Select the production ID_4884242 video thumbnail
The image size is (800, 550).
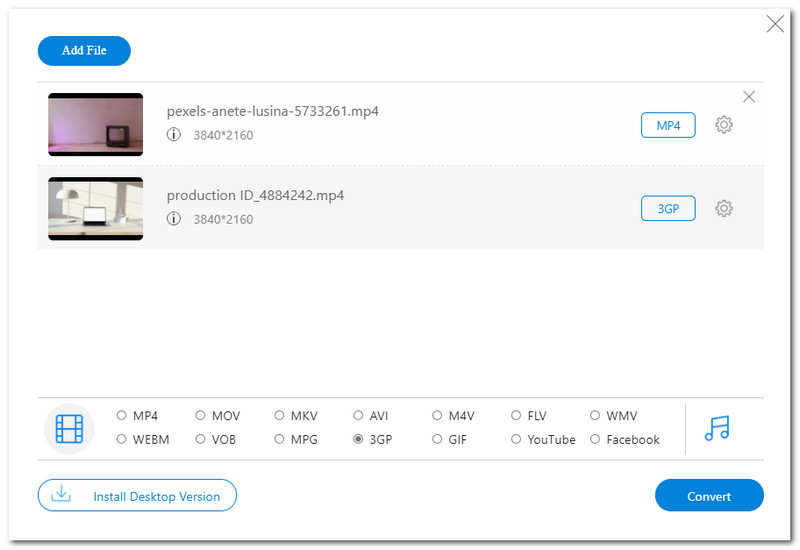pos(96,209)
